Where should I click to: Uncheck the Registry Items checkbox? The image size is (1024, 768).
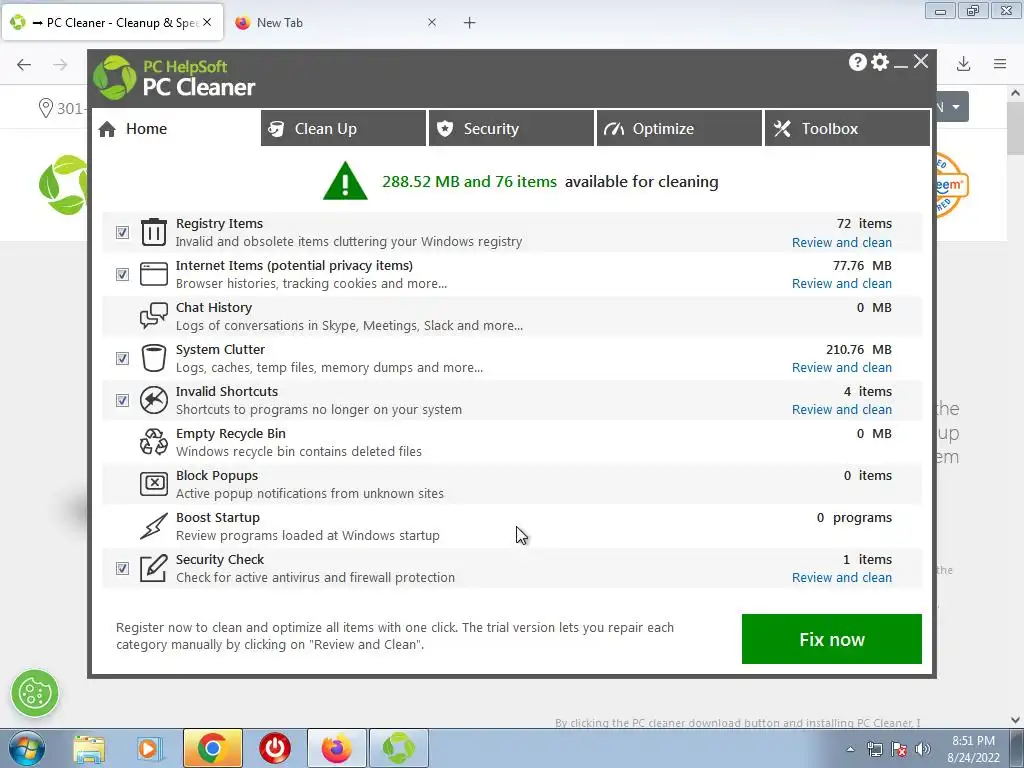(x=122, y=232)
